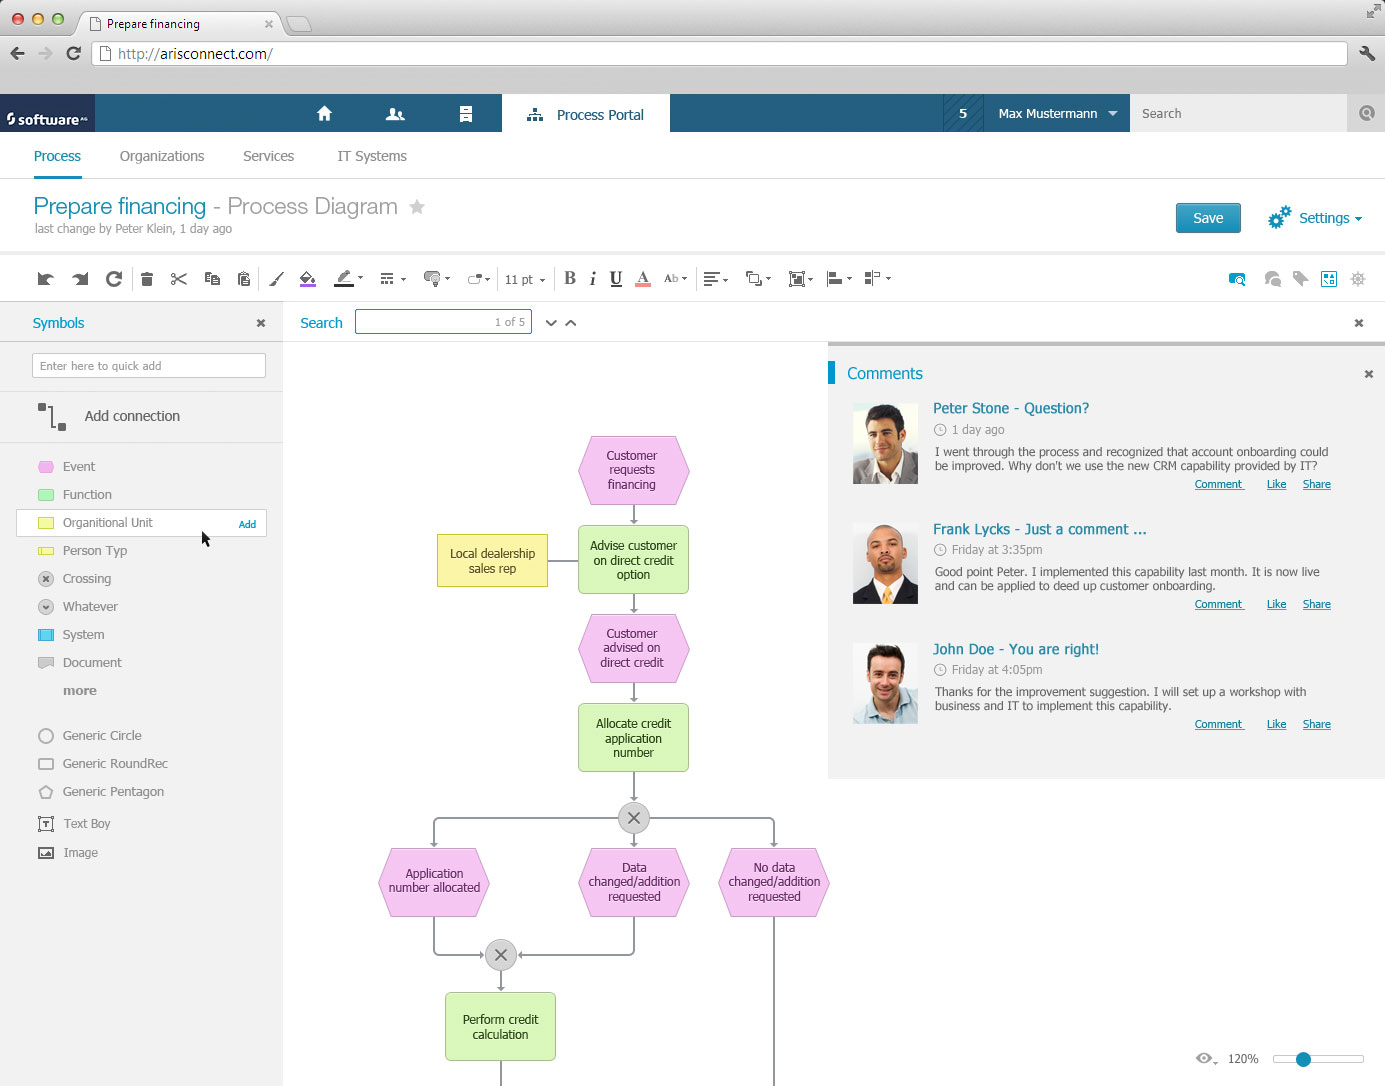
Task: Click the Save button
Action: pos(1208,218)
